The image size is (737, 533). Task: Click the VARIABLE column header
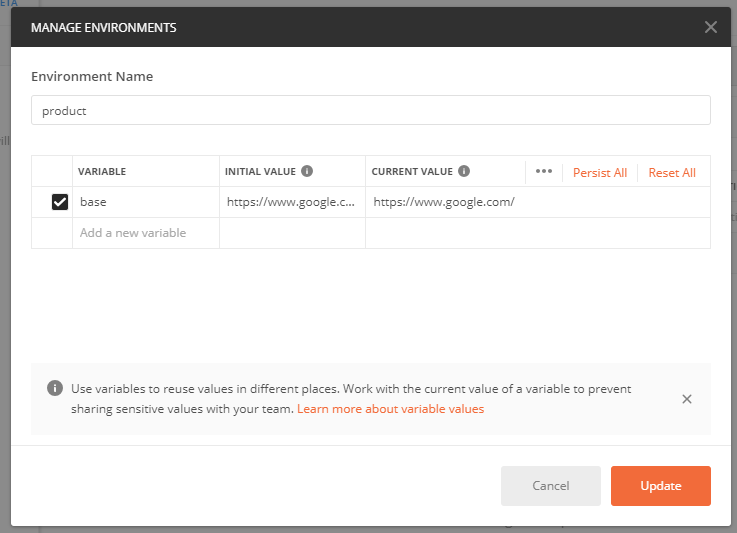click(102, 172)
